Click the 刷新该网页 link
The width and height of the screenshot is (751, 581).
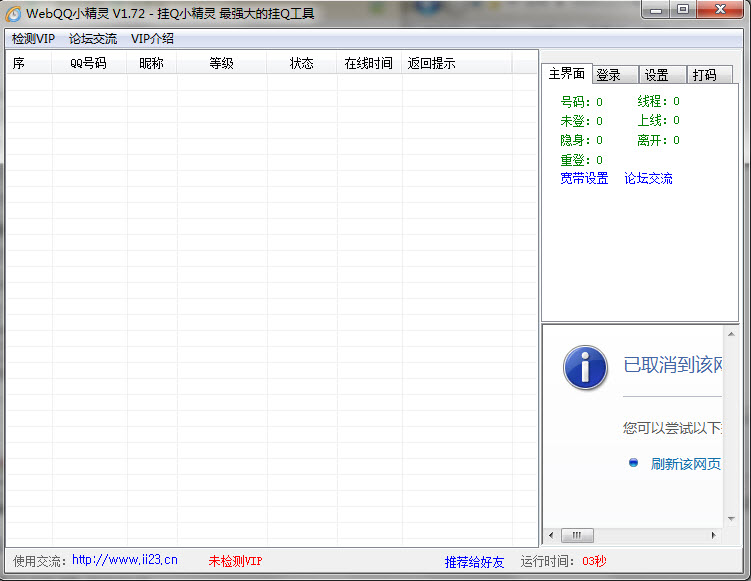[x=685, y=464]
